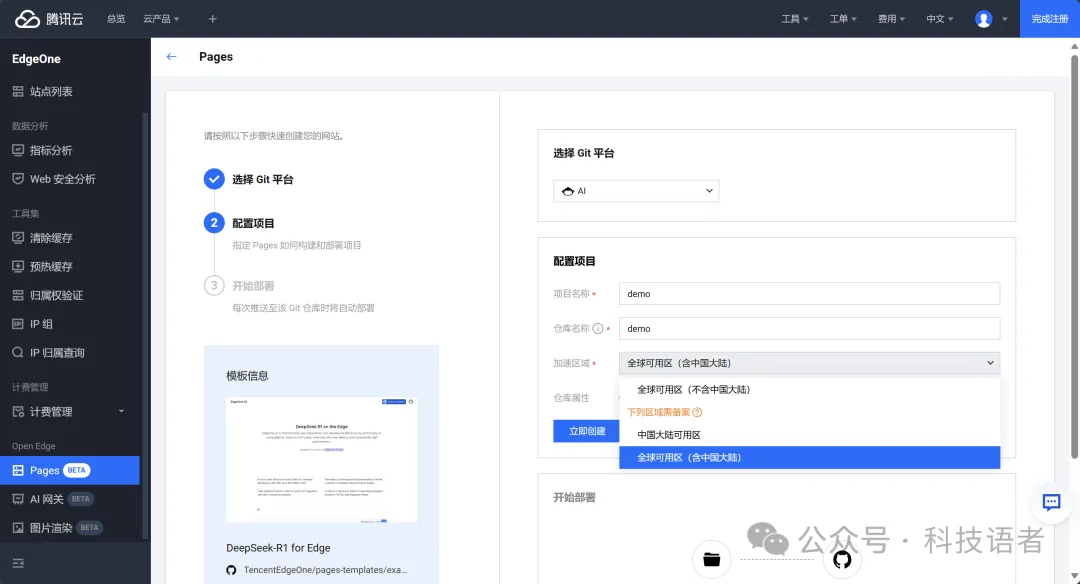
Task: Click the 归属权验证 sidebar icon
Action: [x=18, y=295]
